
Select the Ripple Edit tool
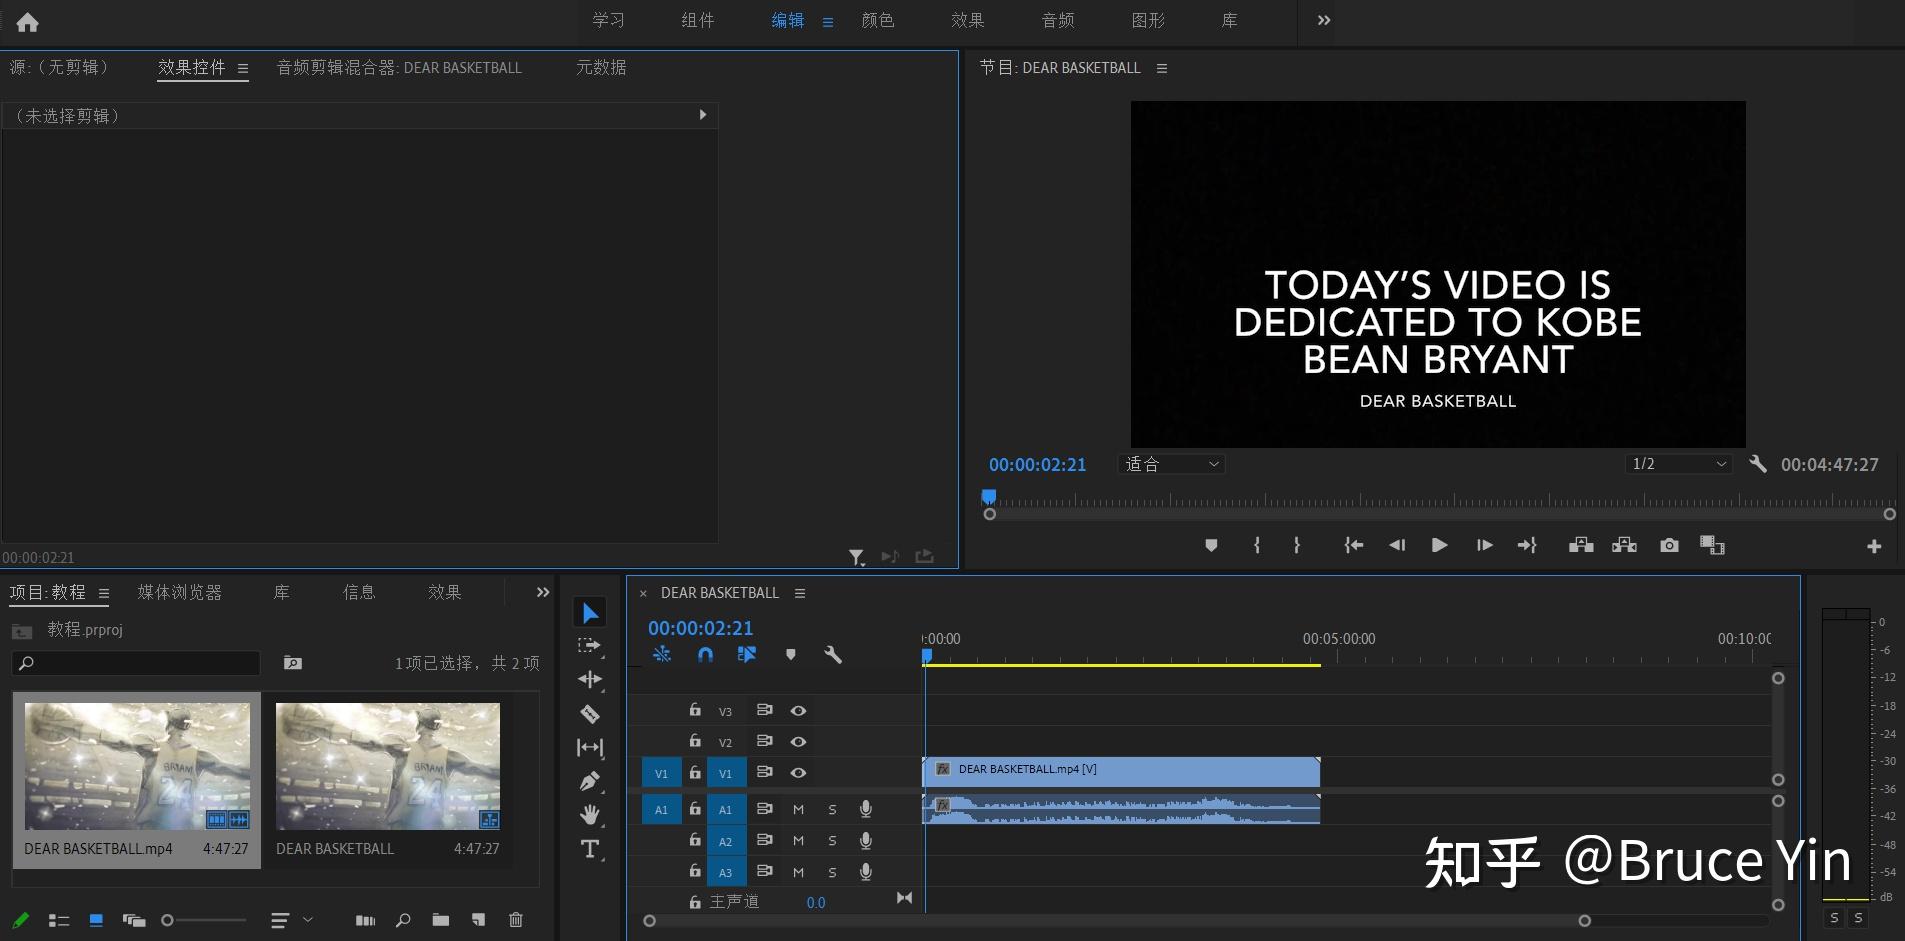coord(590,680)
